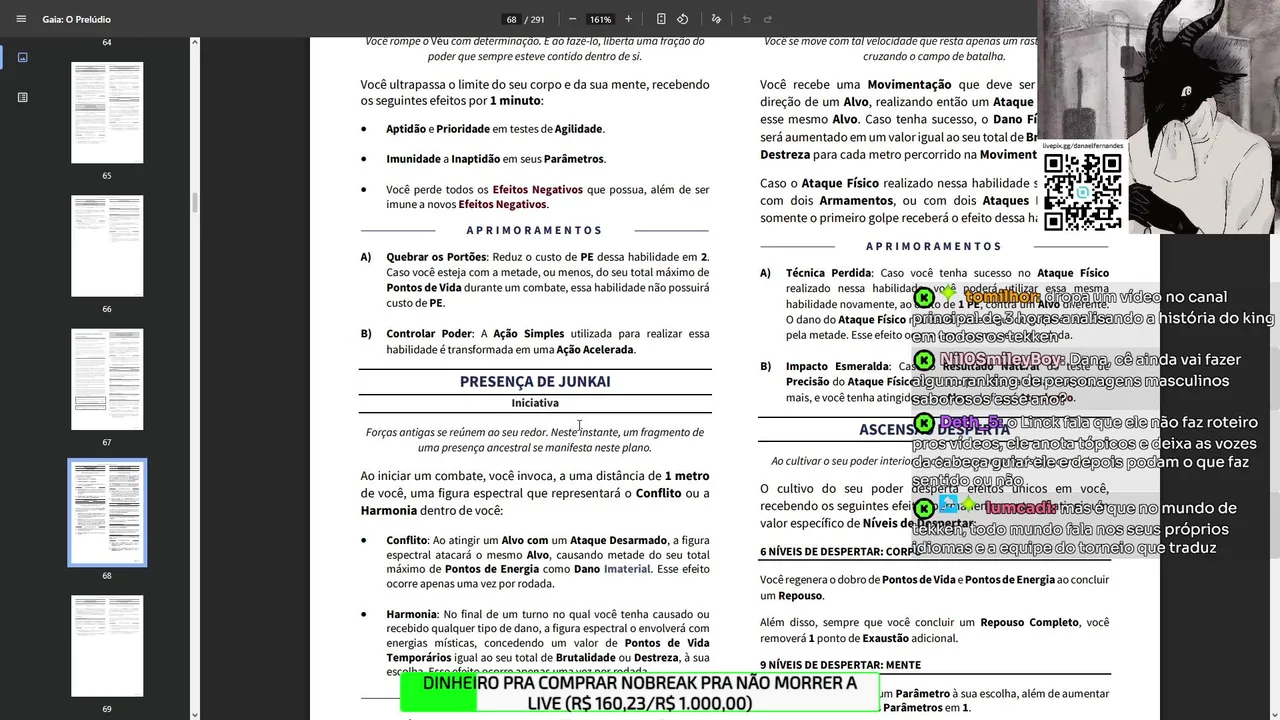Click the 'Conflito' bullet heading

coord(407,540)
